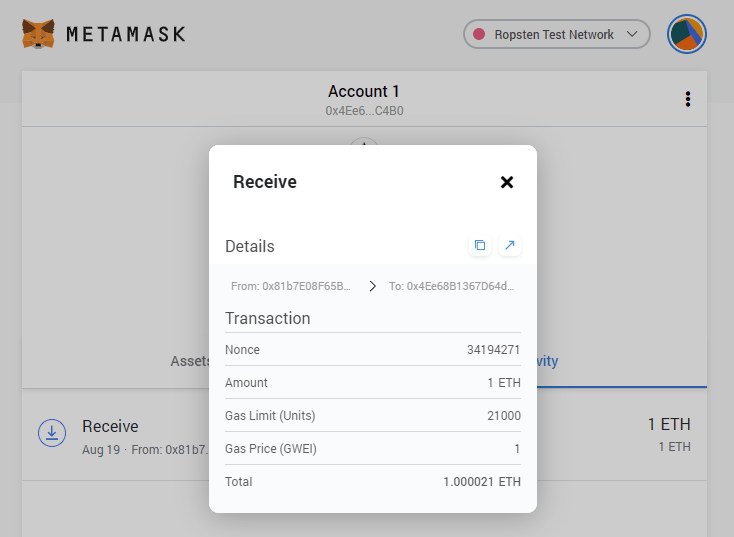
Task: Click the Transaction section heading
Action: point(268,318)
